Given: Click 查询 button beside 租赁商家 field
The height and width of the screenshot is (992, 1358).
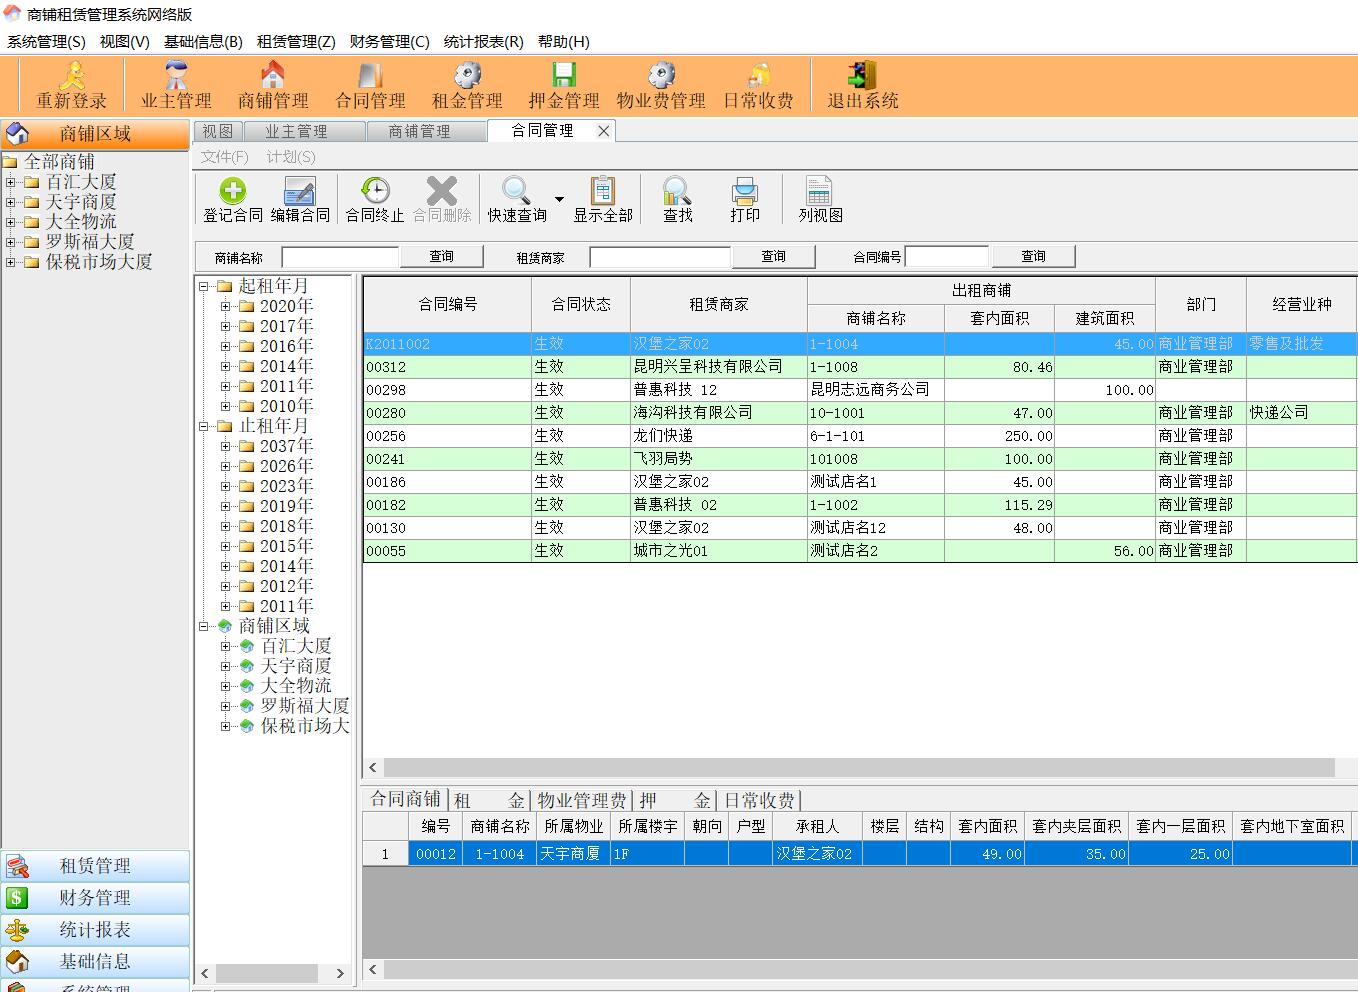Looking at the screenshot, I should [x=773, y=257].
